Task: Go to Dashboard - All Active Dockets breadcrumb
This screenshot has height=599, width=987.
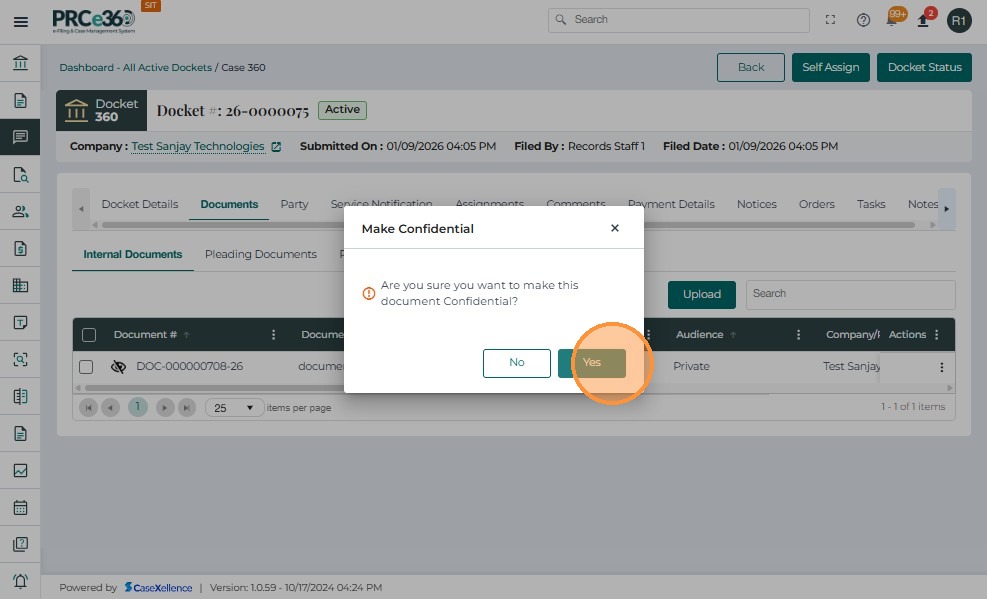Action: 135,67
